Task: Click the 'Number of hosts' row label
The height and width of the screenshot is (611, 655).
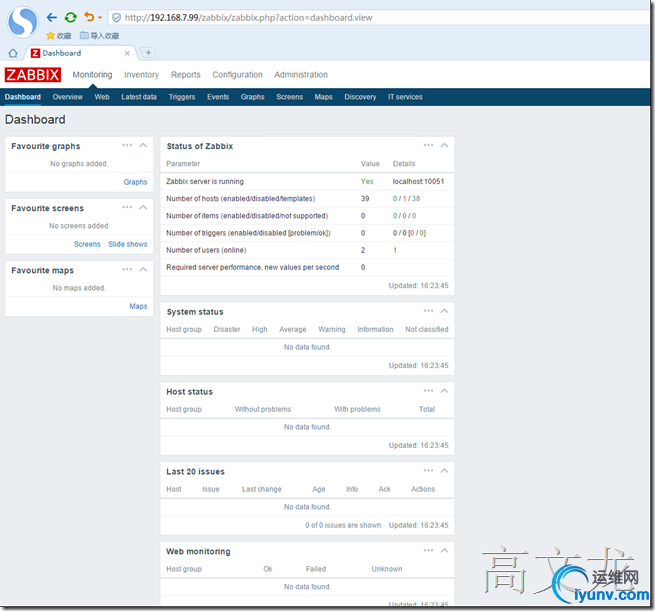Action: pyautogui.click(x=241, y=198)
